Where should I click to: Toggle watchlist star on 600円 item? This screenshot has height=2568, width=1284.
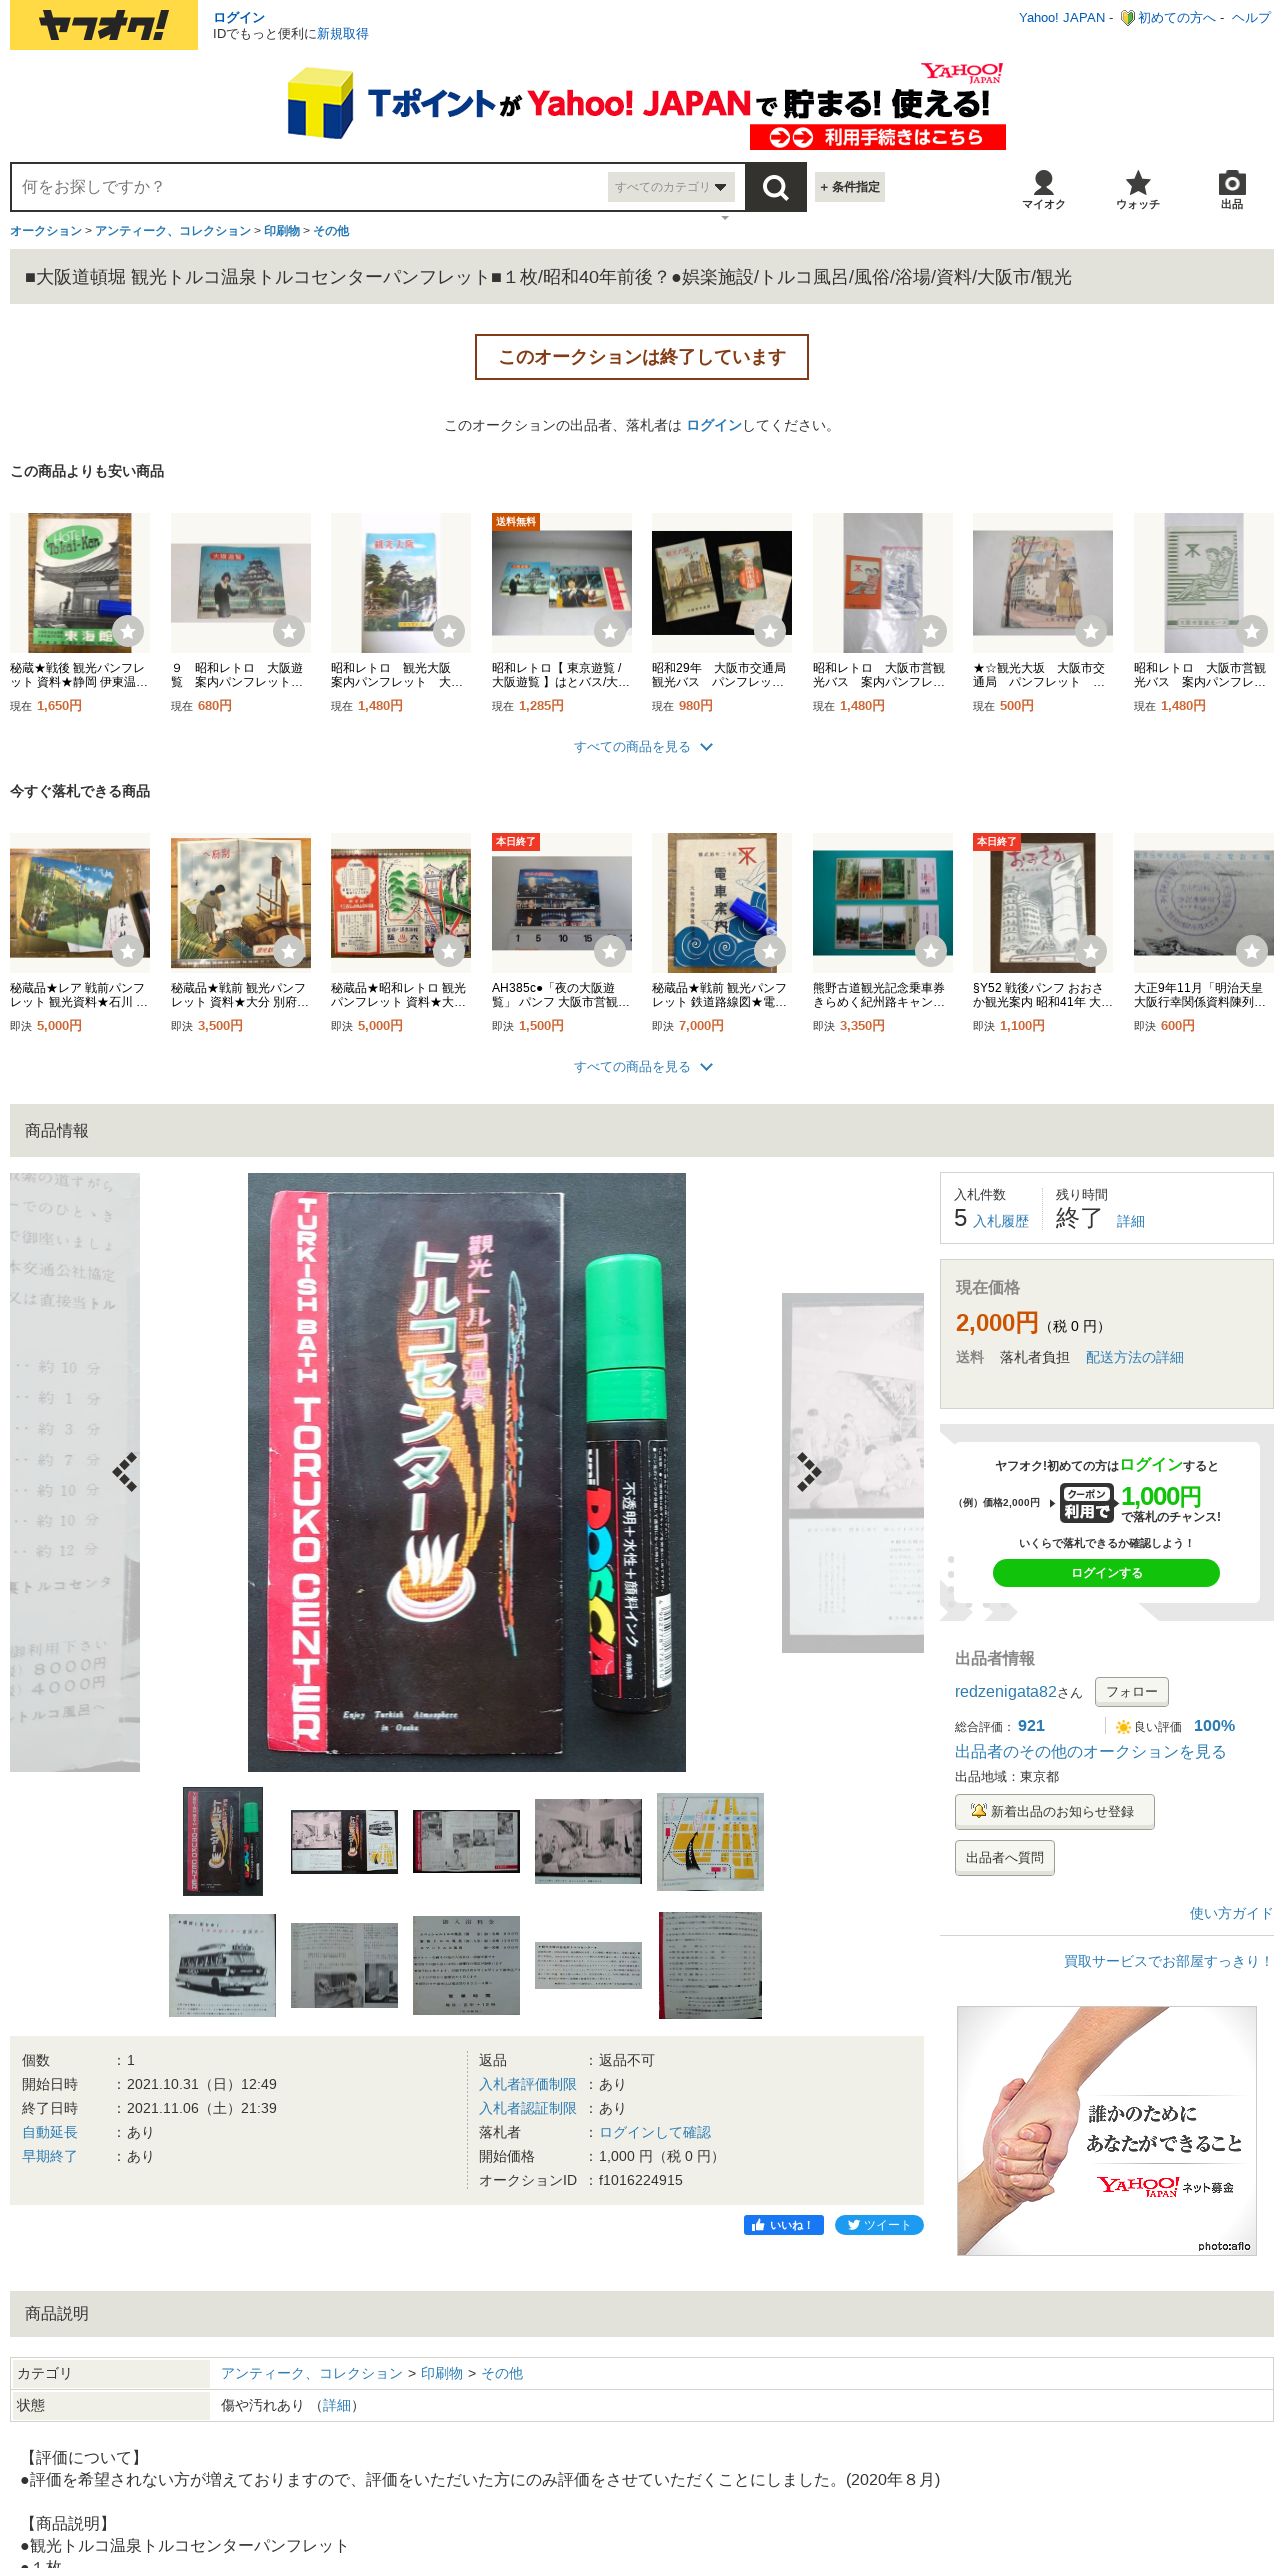pos(1252,951)
